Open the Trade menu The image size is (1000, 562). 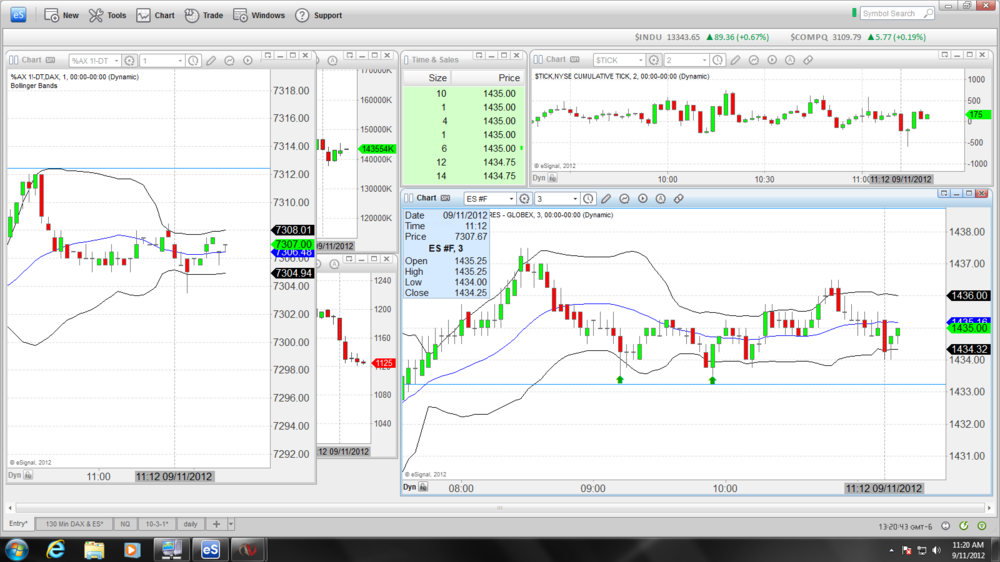click(x=203, y=15)
